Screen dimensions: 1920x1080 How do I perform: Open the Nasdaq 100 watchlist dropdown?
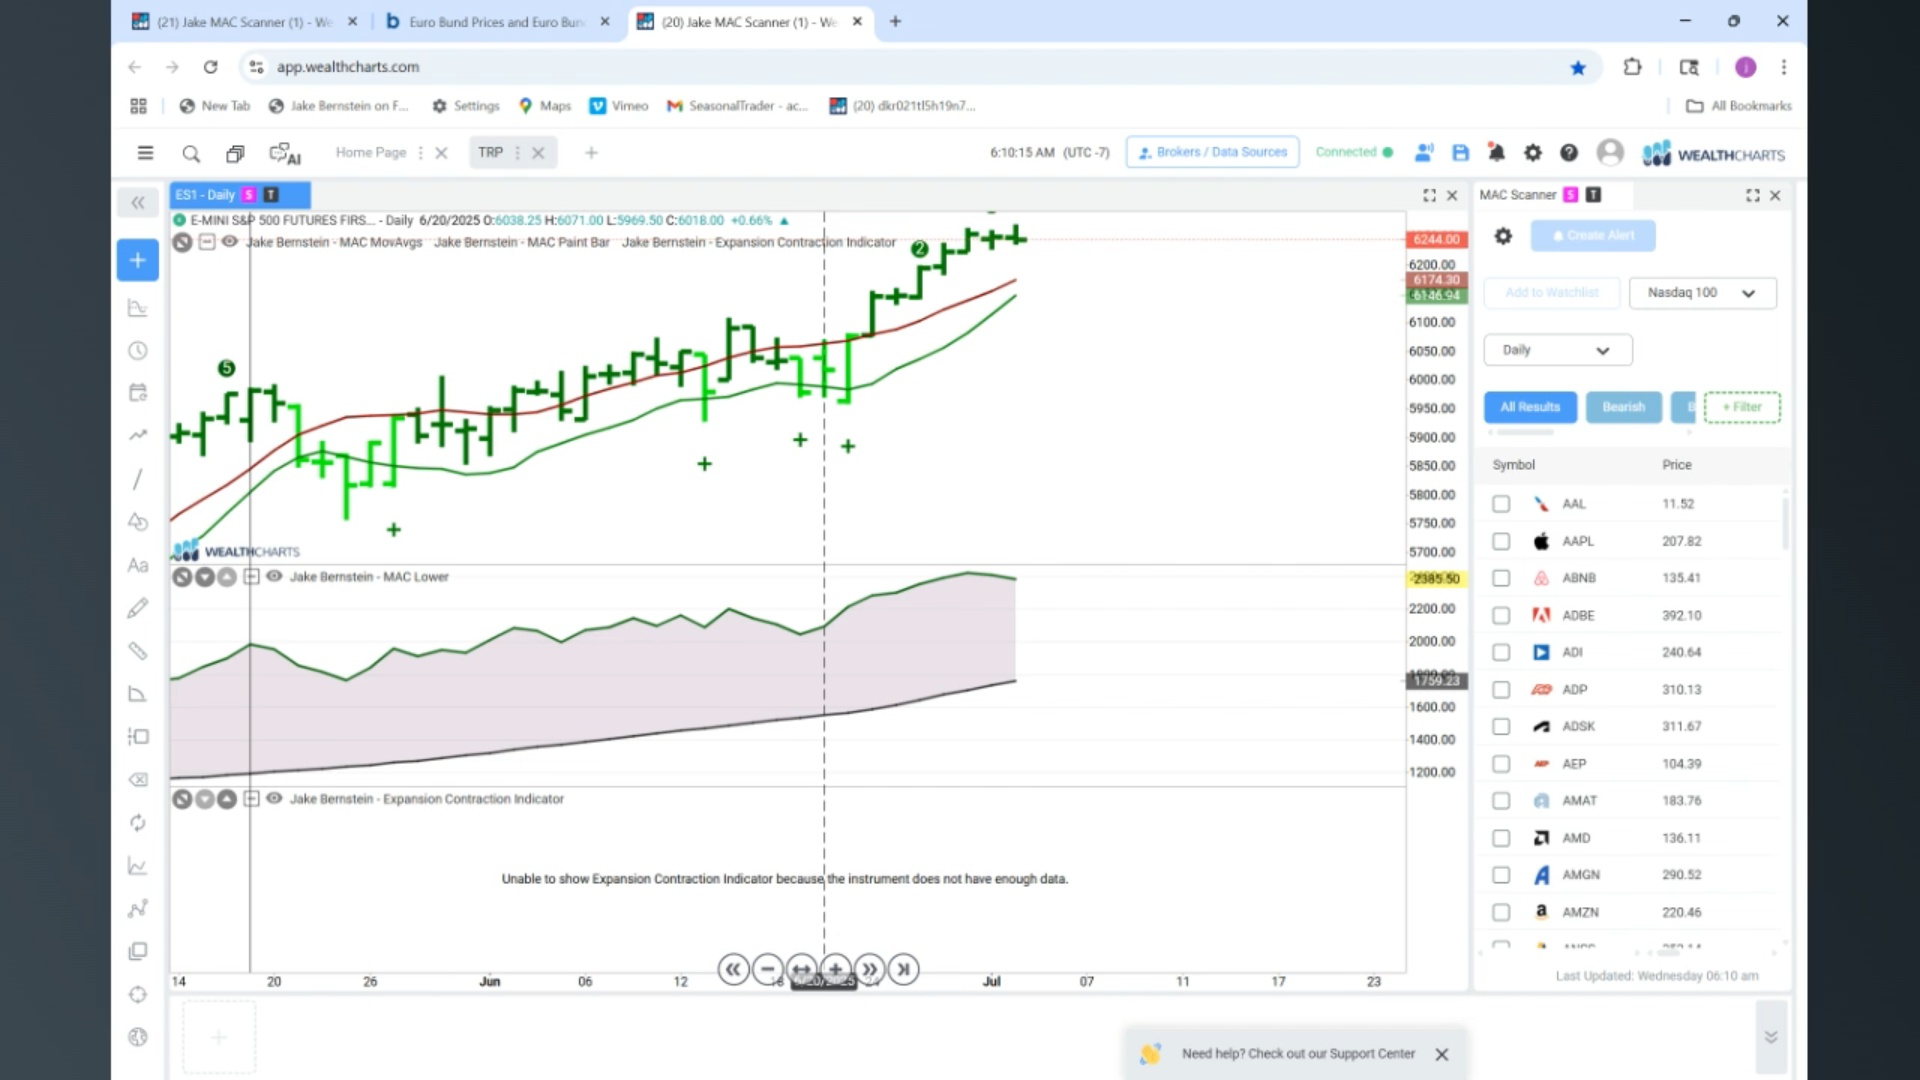(x=1702, y=293)
